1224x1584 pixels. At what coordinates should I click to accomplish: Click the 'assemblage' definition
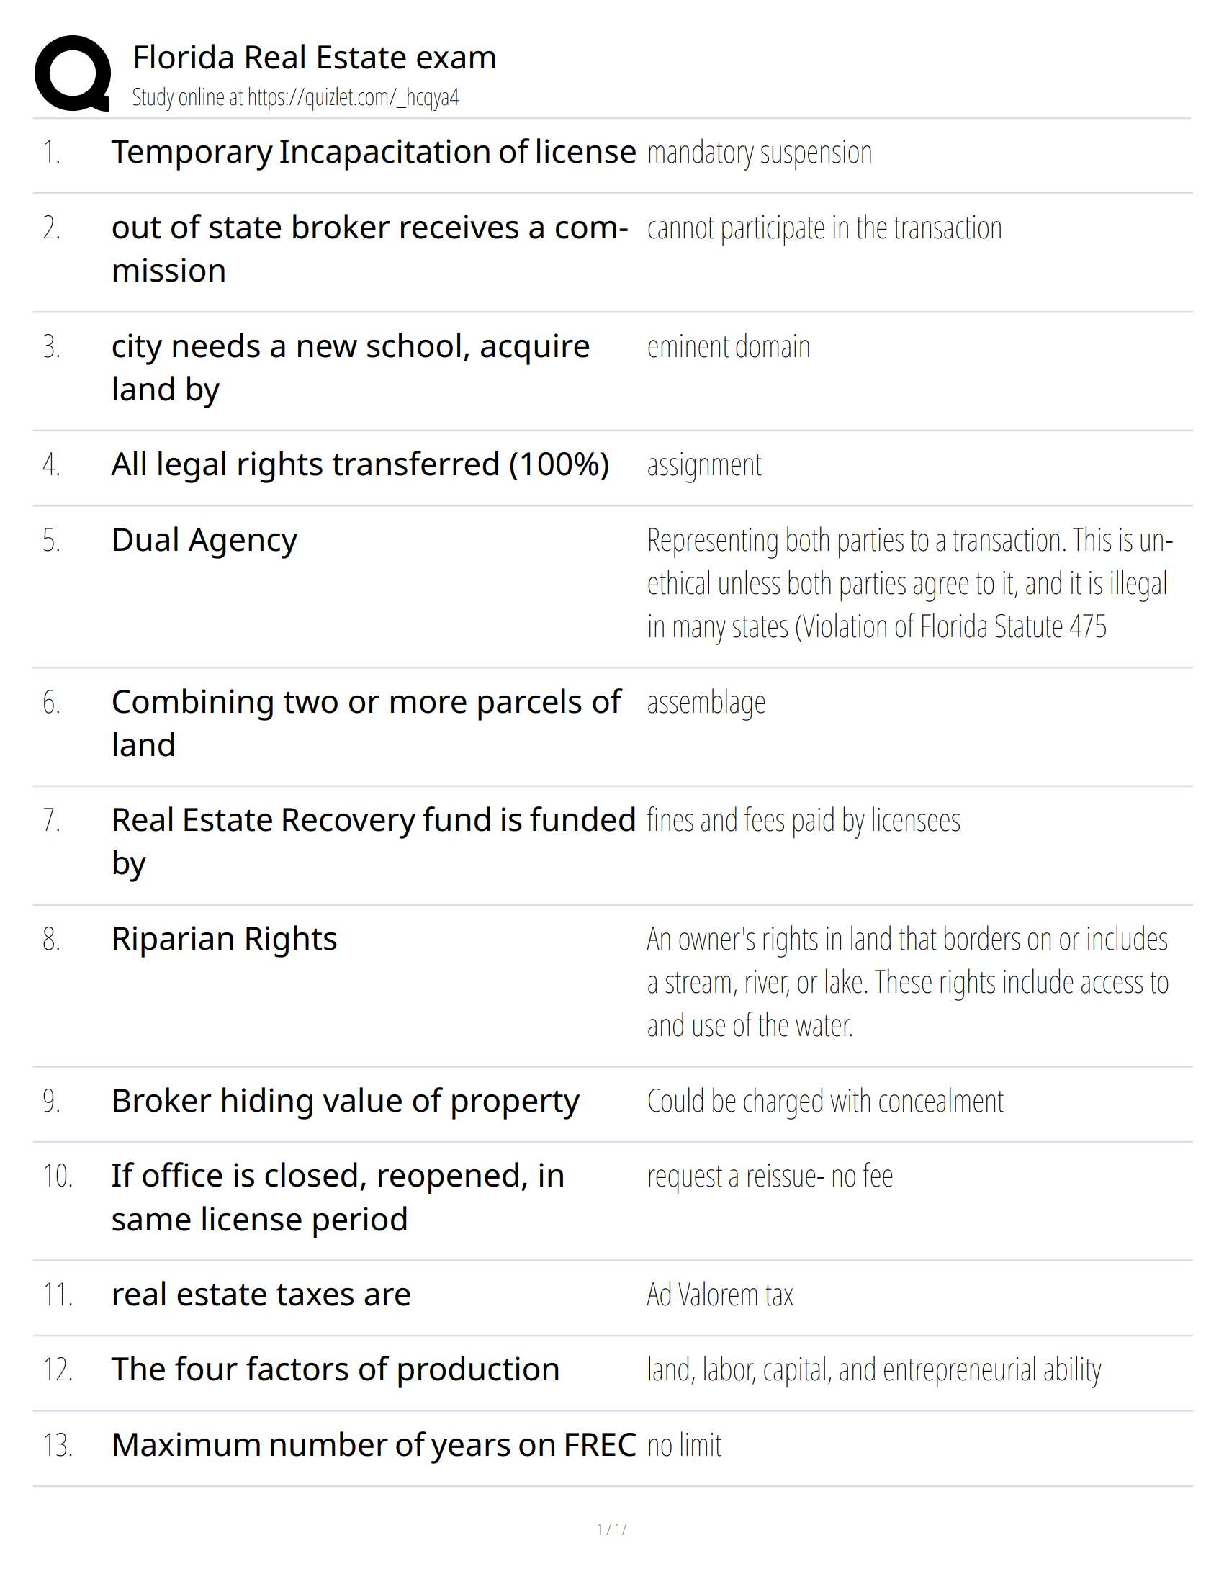pyautogui.click(x=706, y=703)
